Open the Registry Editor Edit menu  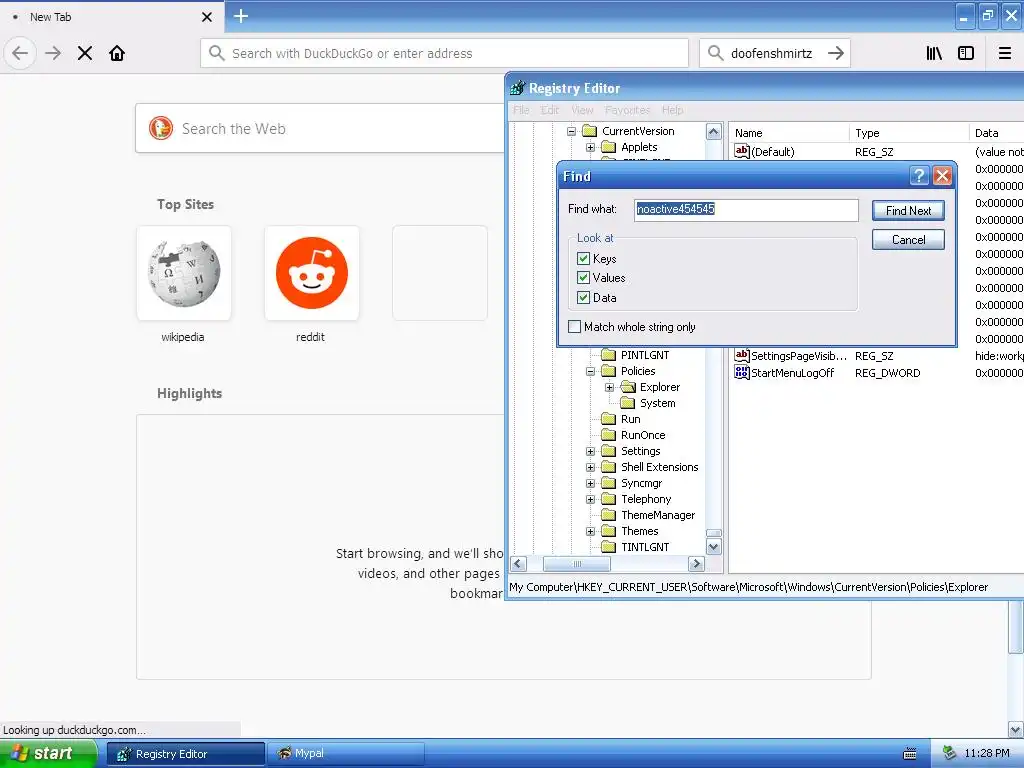pyautogui.click(x=550, y=110)
